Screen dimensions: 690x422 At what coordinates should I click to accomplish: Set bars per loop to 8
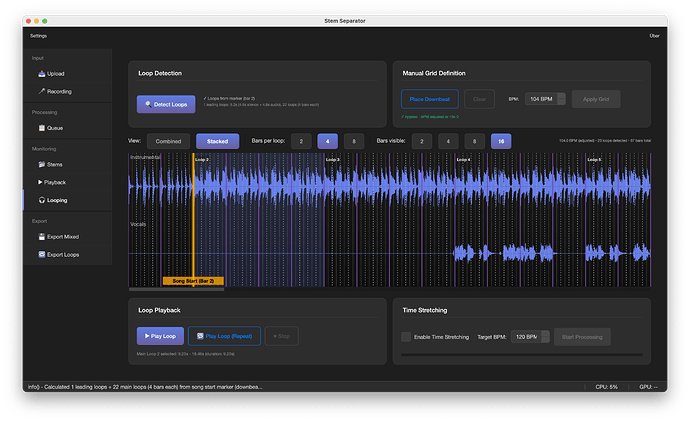tap(354, 142)
